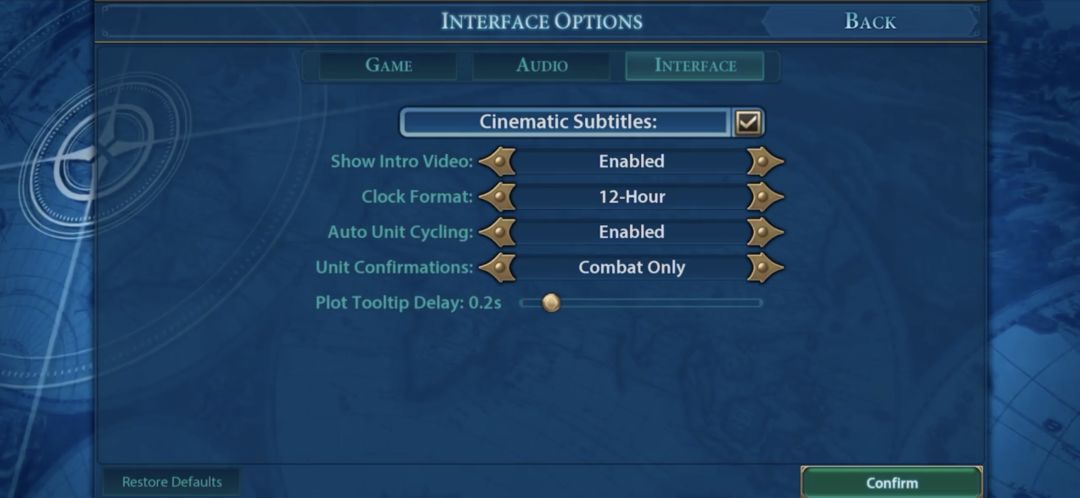Click left arrow for Show Intro Video
The image size is (1080, 498).
coord(497,161)
